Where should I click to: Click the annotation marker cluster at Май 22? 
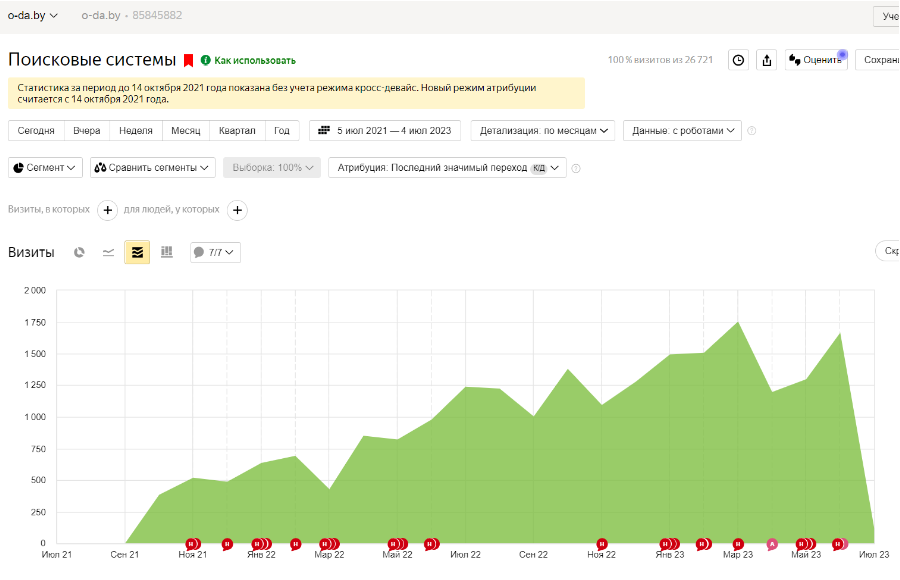[x=397, y=544]
